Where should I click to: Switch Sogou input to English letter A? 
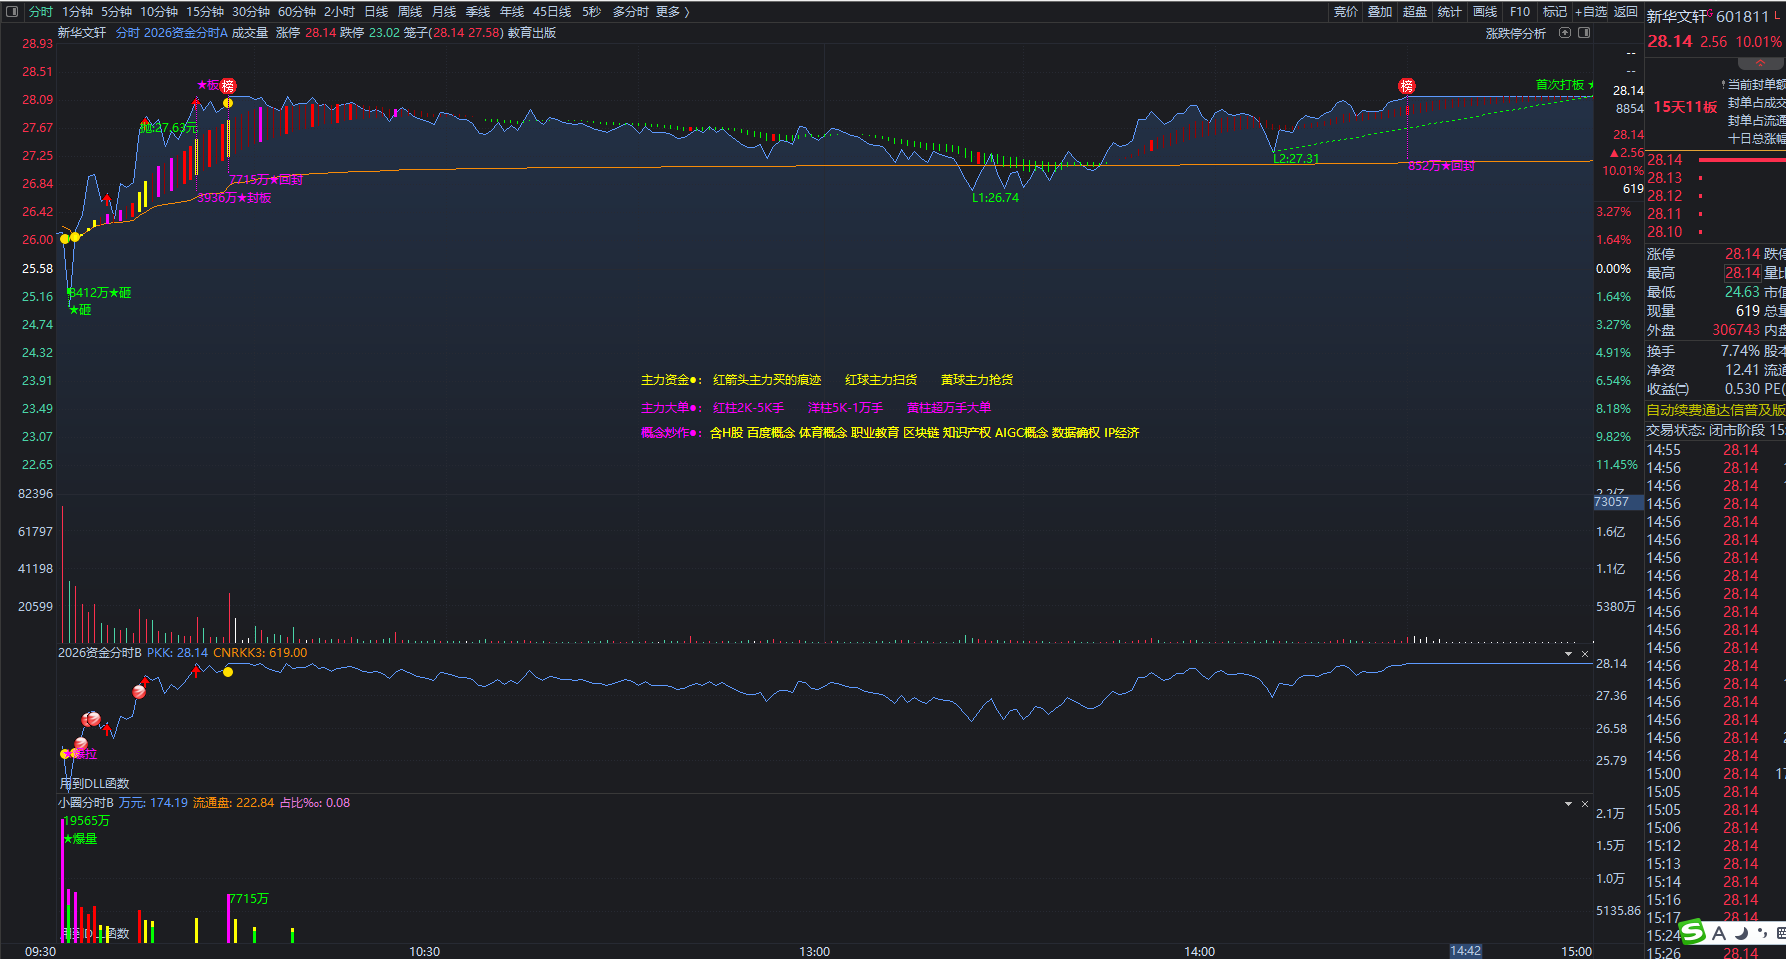pyautogui.click(x=1719, y=933)
